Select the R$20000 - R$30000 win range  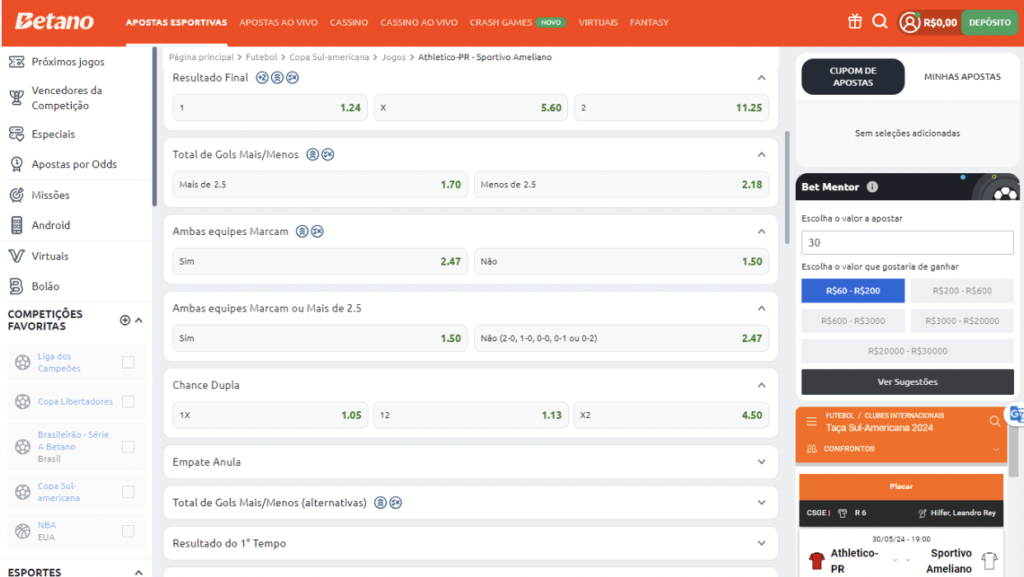point(907,351)
